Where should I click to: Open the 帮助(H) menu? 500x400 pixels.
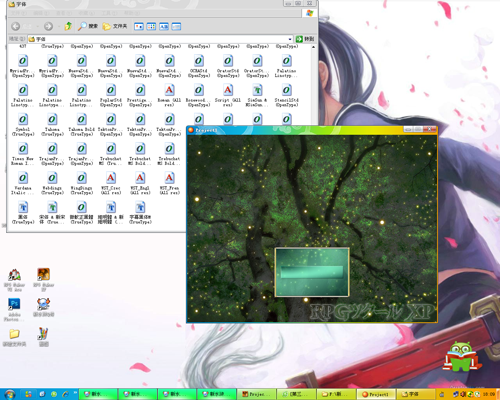click(132, 13)
